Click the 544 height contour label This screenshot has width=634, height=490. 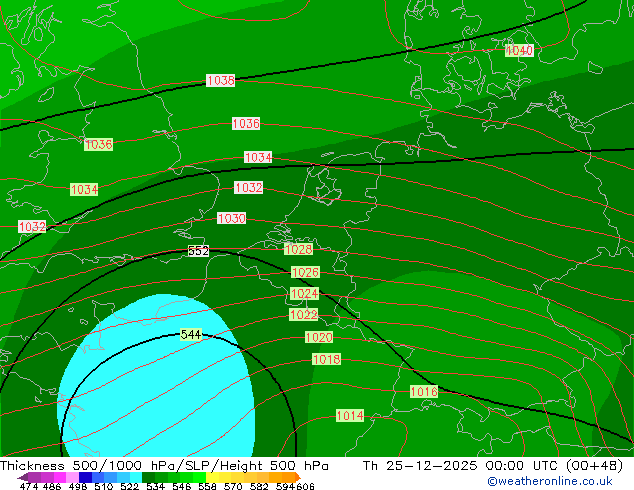pos(191,334)
